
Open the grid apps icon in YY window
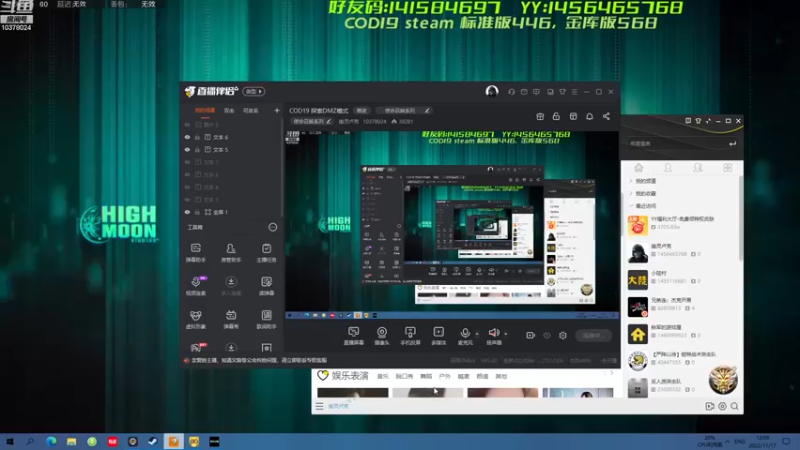[728, 168]
